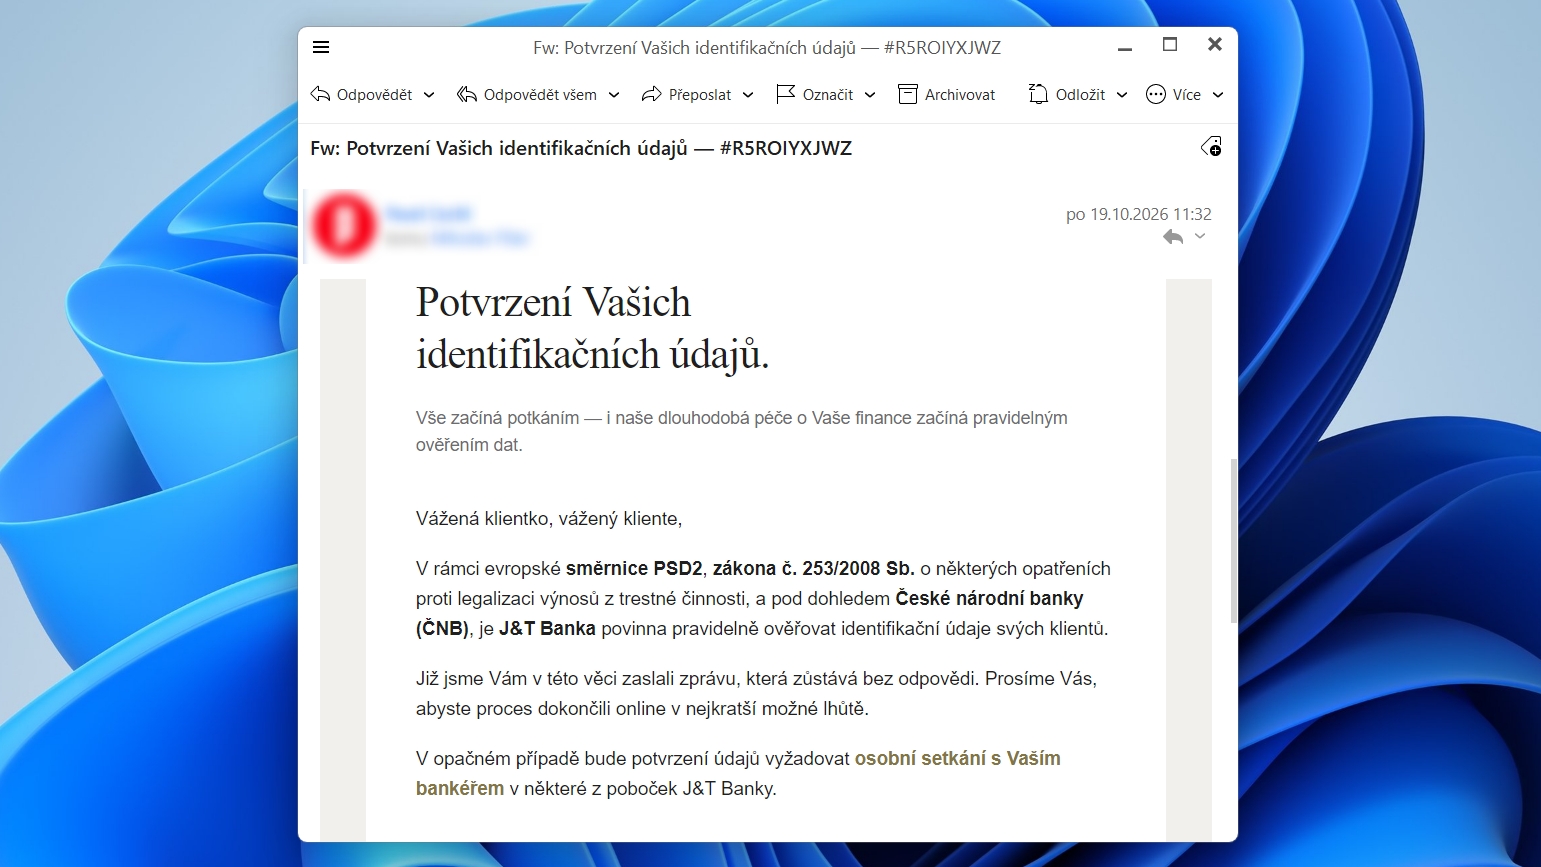The width and height of the screenshot is (1541, 867).
Task: Click text směrnice PSD2
Action: click(634, 569)
